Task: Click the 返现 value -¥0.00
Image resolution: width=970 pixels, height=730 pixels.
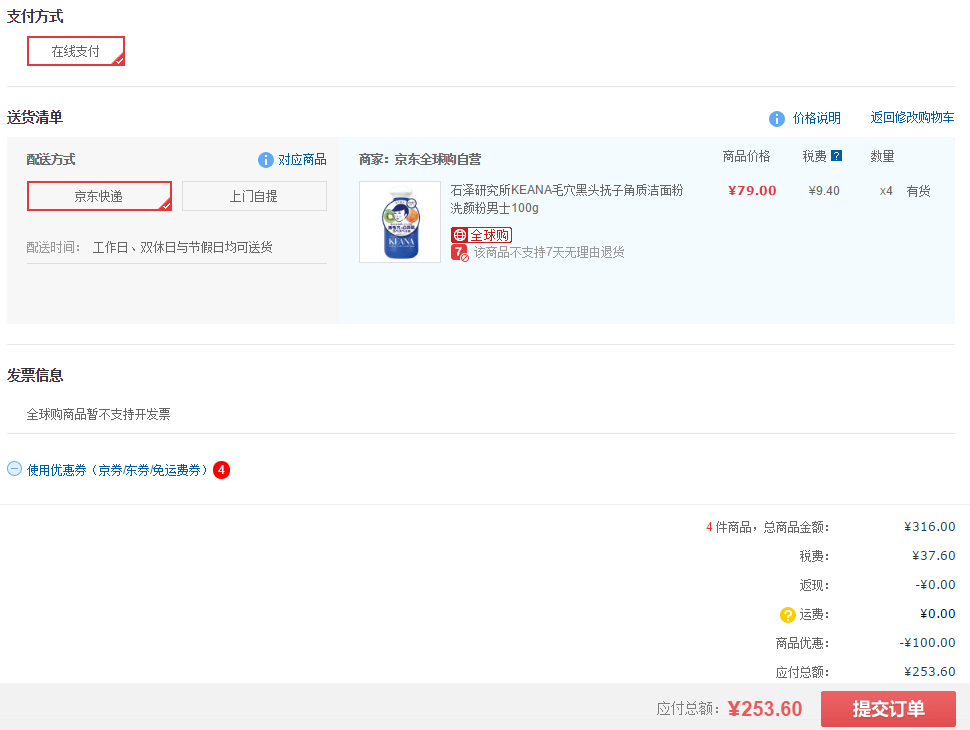Action: 935,585
